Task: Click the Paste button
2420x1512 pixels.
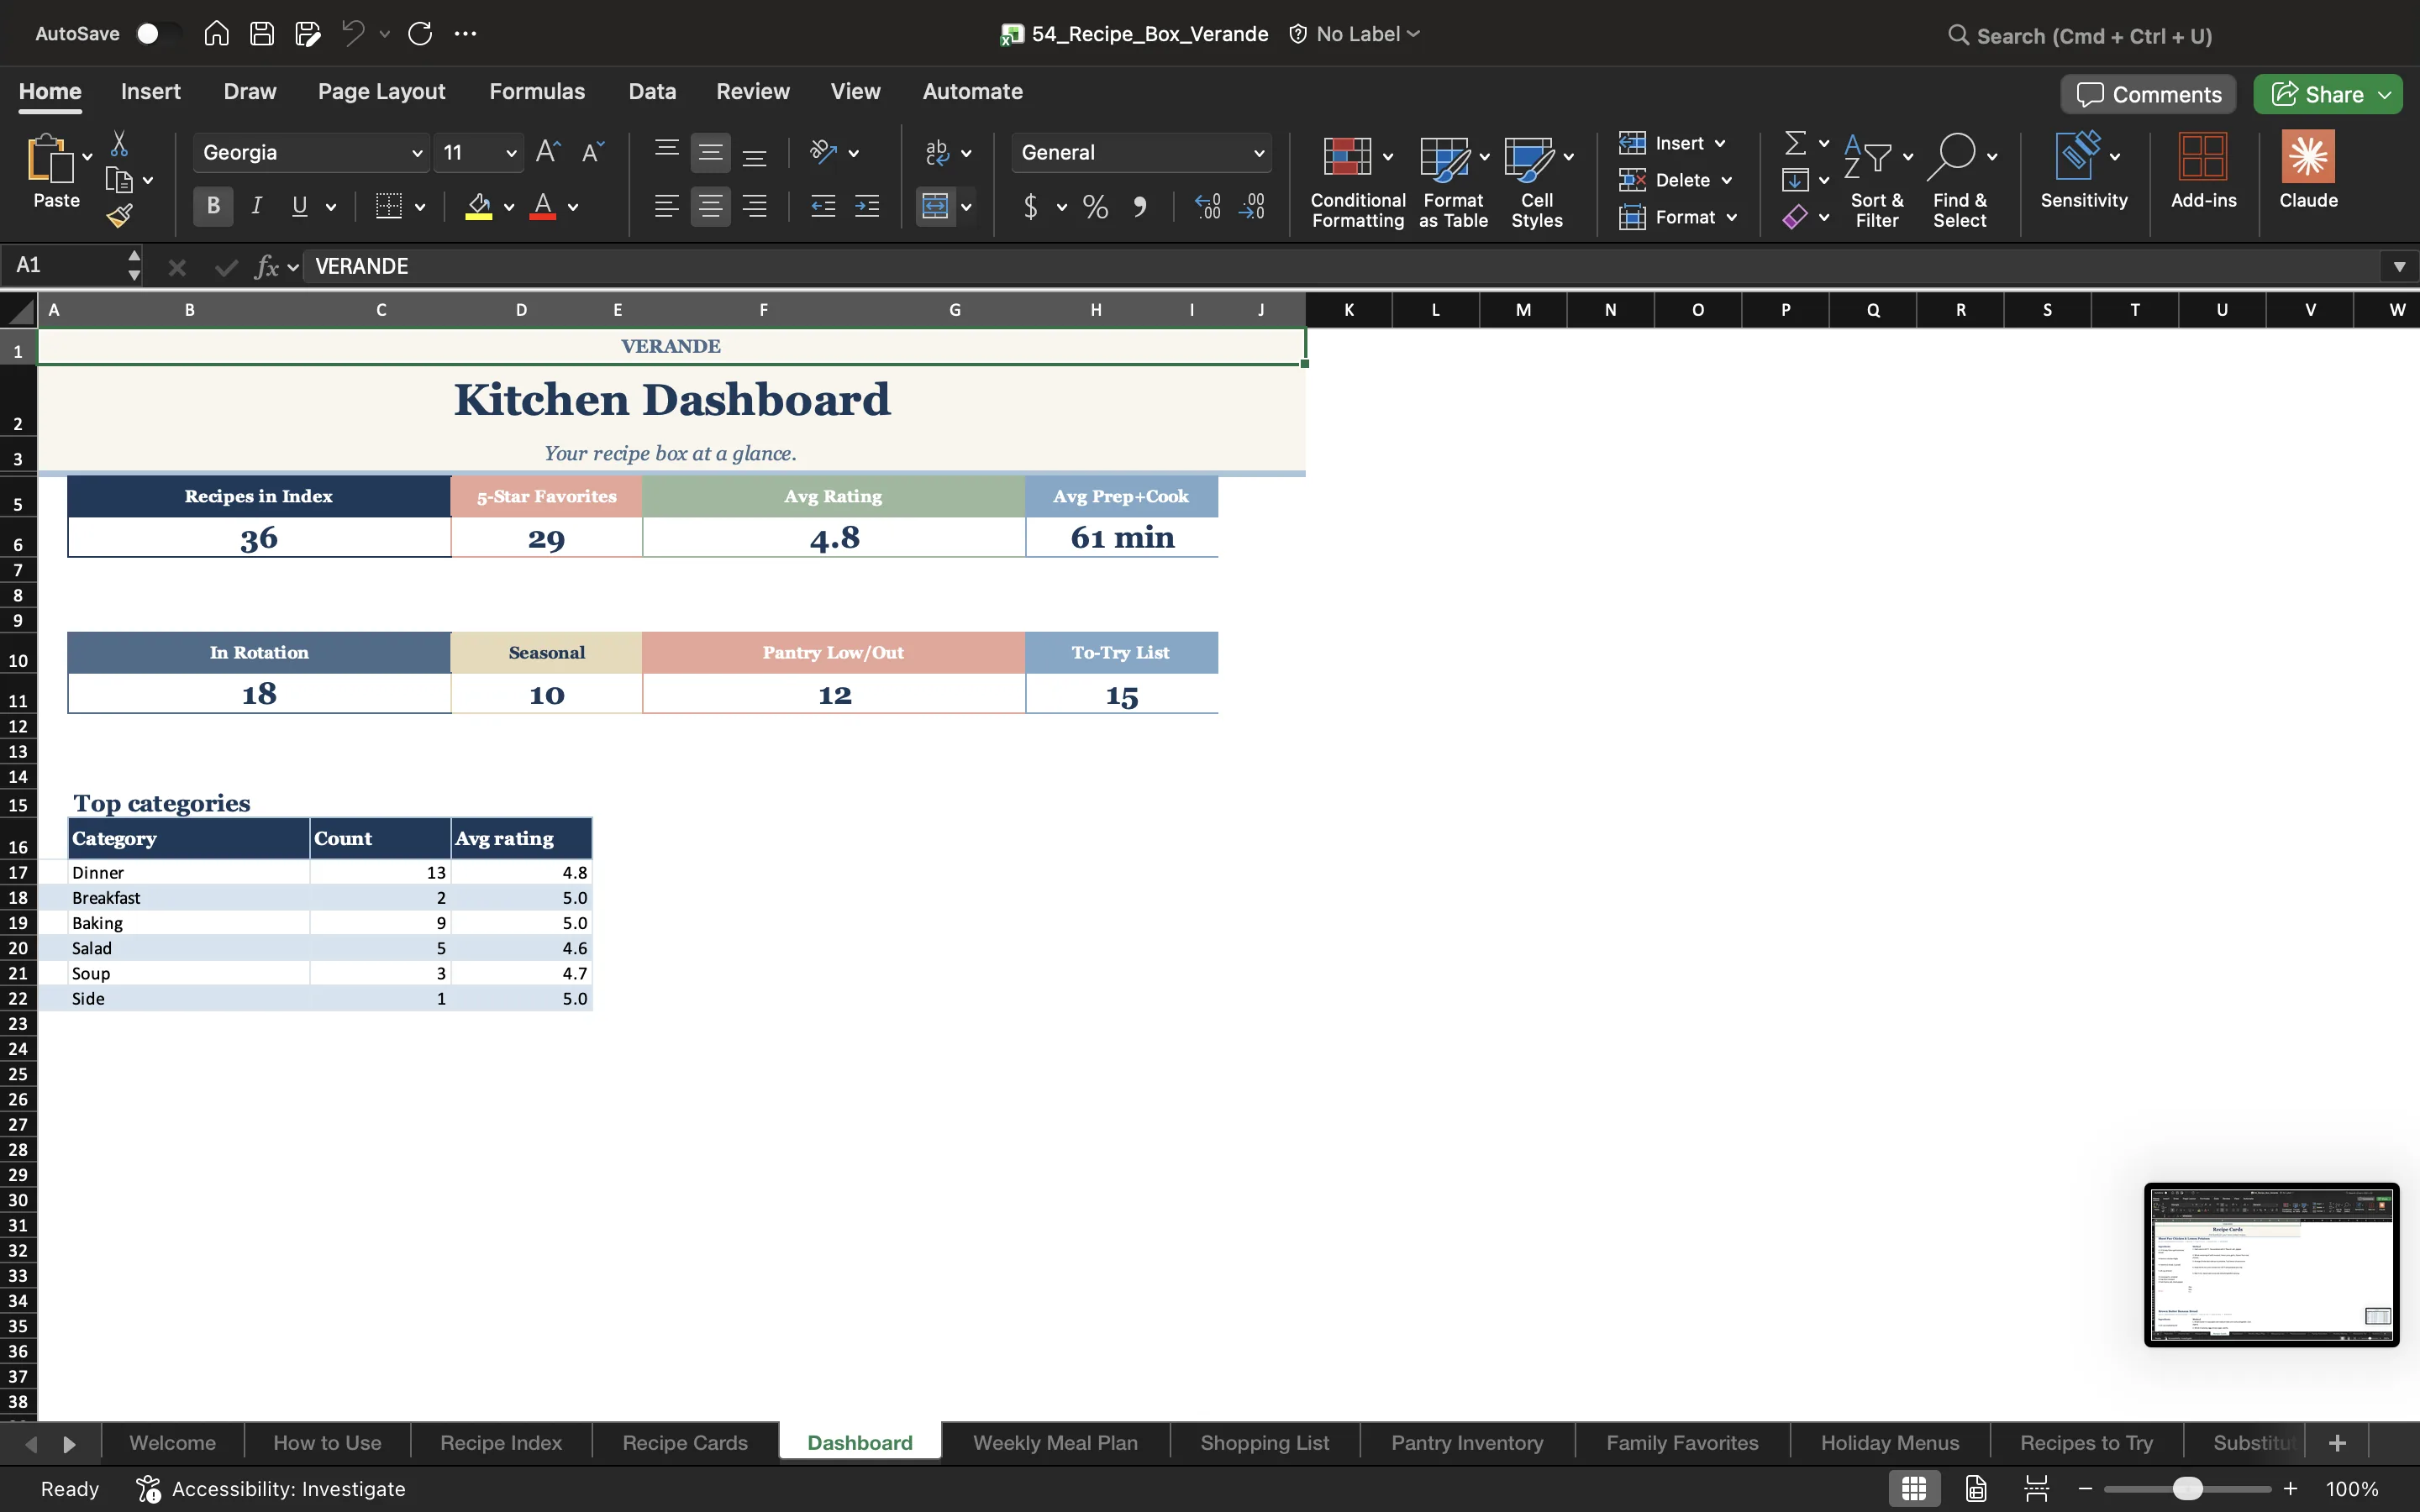Action: click(56, 172)
